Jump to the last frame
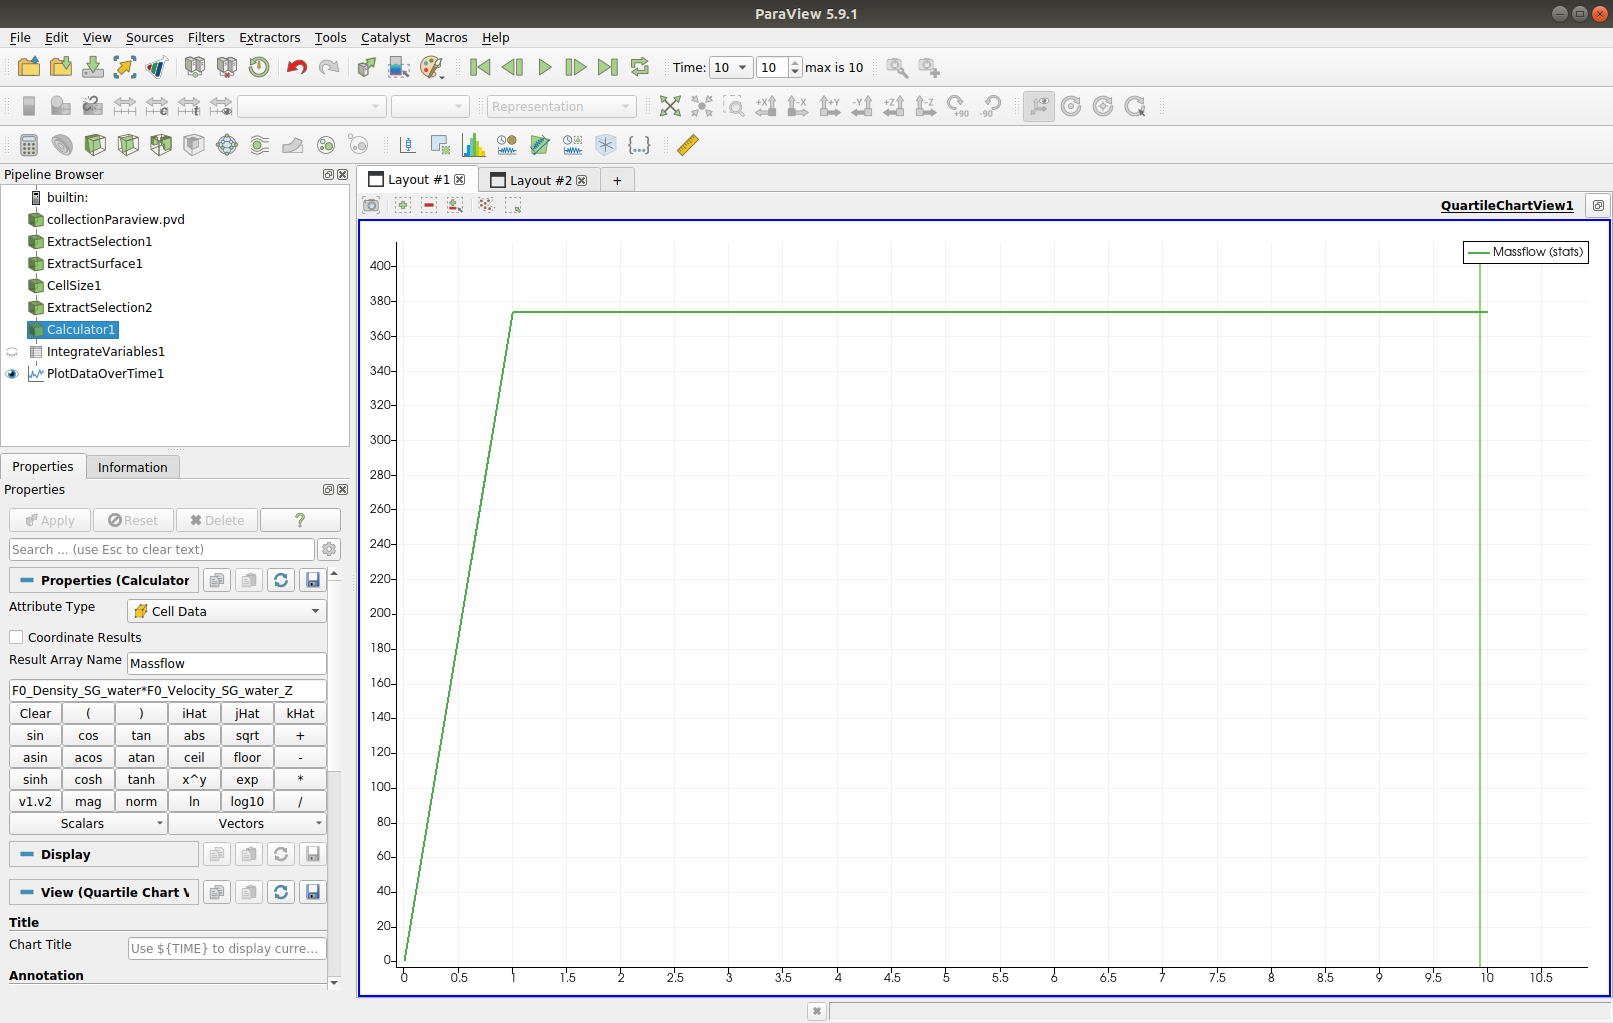The height and width of the screenshot is (1023, 1613). coord(608,67)
